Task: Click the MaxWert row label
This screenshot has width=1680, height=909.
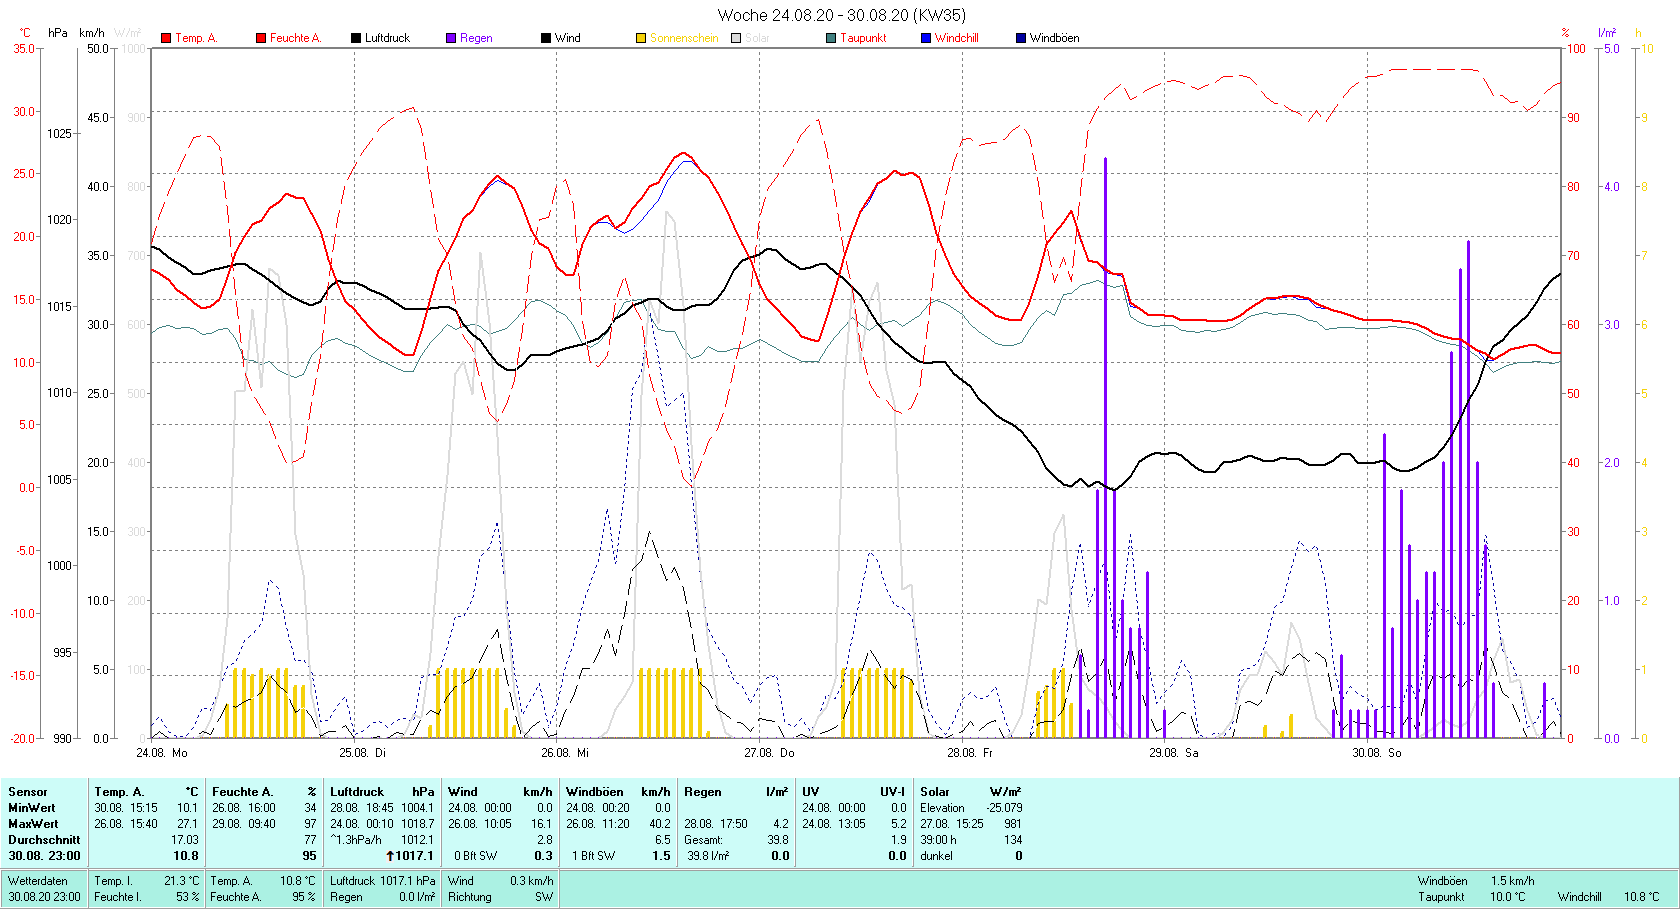Action: (33, 824)
